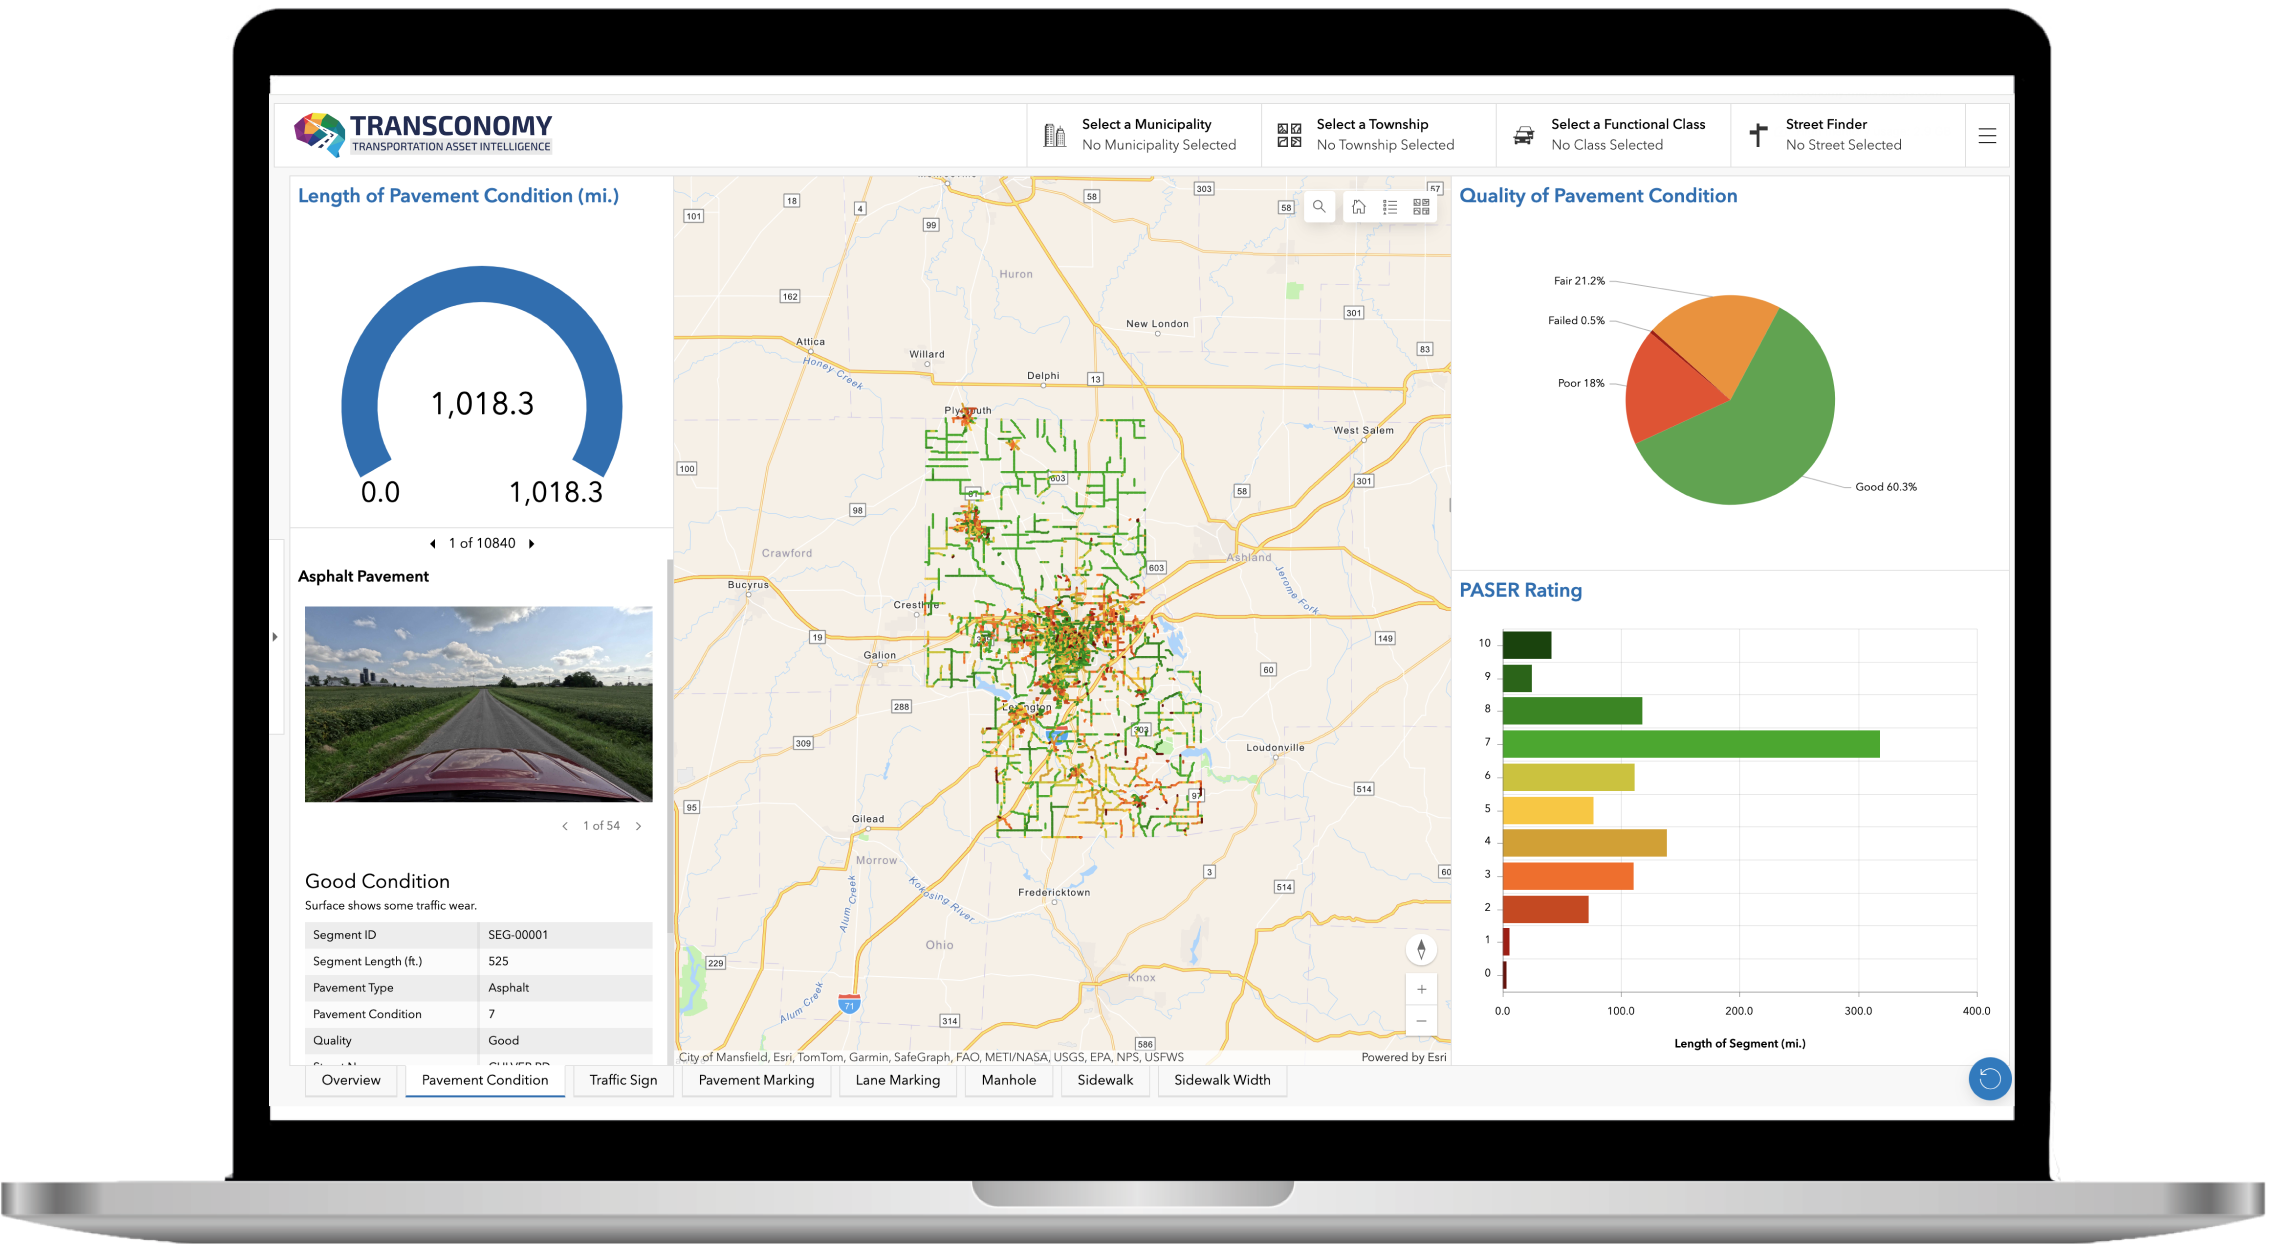Click the home default extent icon

tap(1359, 206)
